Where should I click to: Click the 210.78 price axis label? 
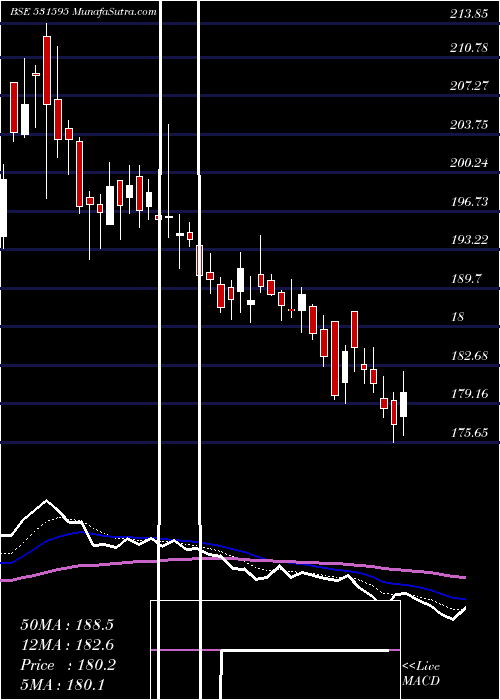tap(469, 47)
